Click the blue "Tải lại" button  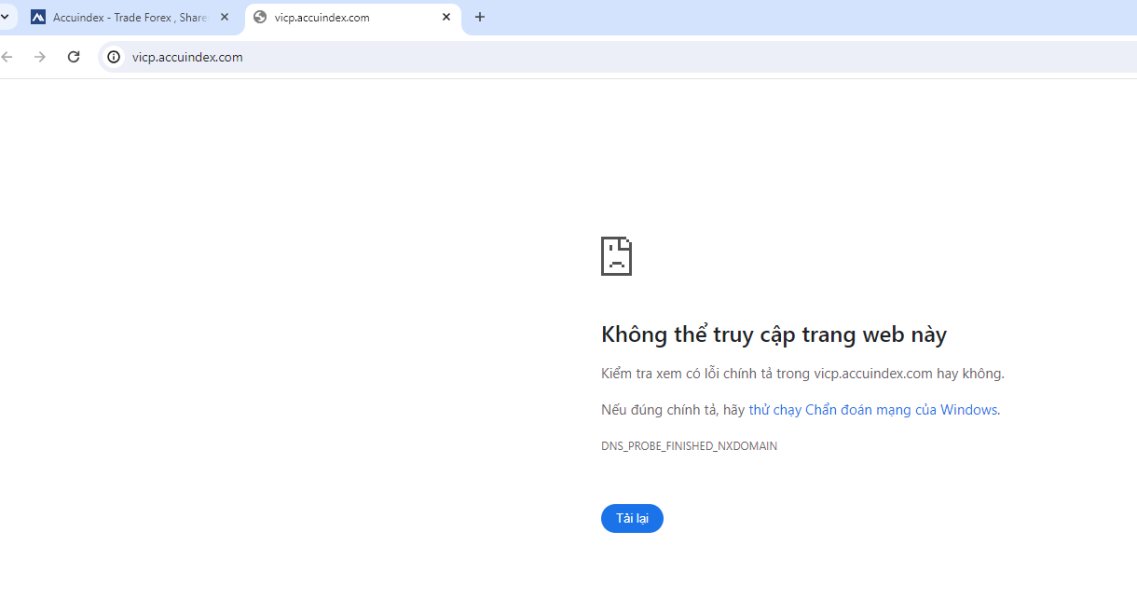tap(632, 518)
